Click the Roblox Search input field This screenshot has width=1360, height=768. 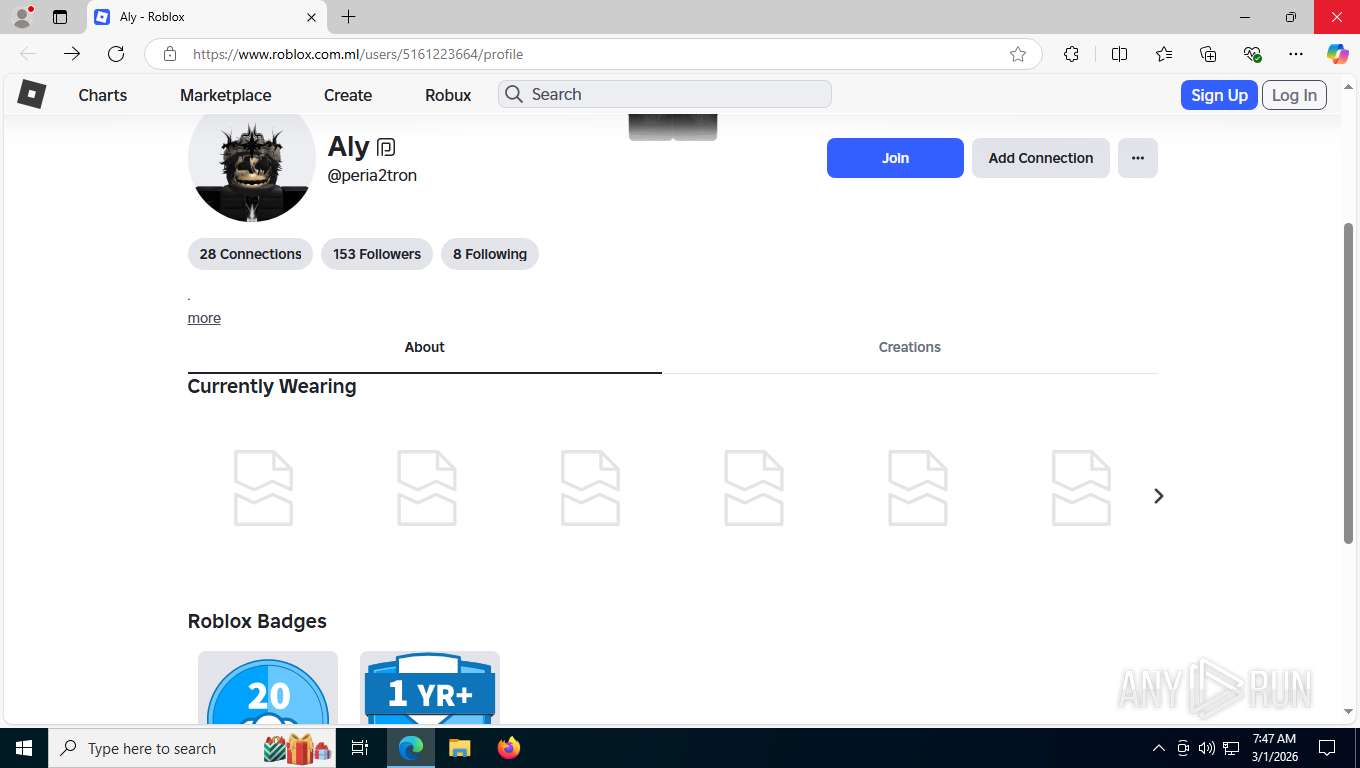coord(665,94)
